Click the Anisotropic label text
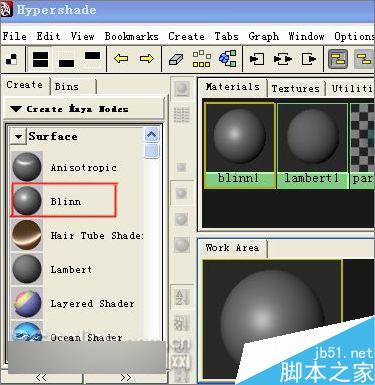Image resolution: width=375 pixels, height=385 pixels. pyautogui.click(x=83, y=167)
